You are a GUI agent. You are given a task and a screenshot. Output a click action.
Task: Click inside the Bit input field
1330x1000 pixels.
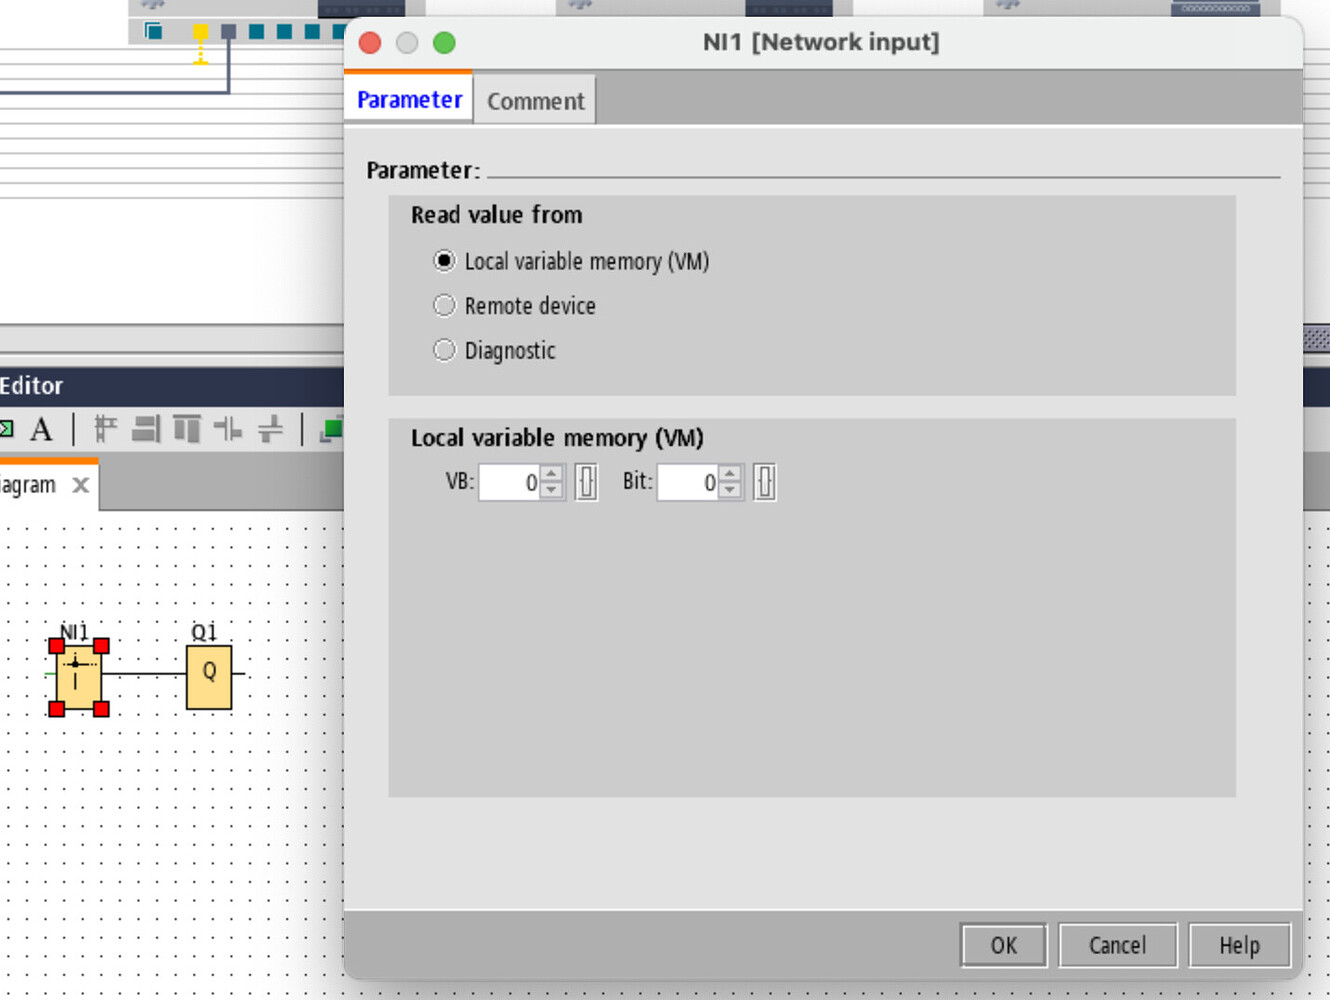[x=690, y=482]
